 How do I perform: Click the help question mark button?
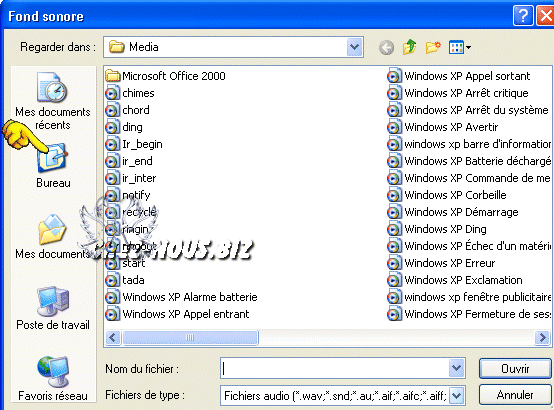point(523,16)
